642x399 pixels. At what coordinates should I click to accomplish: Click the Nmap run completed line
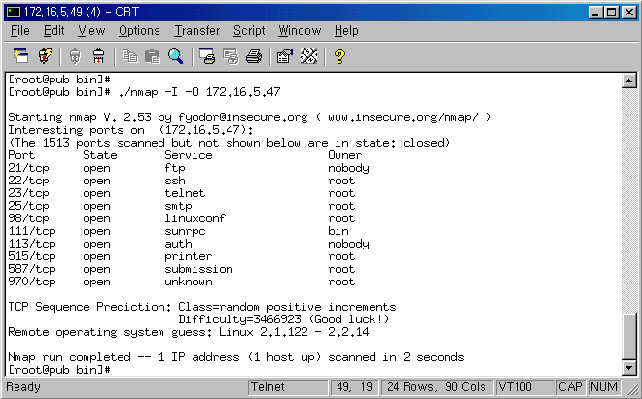point(236,357)
